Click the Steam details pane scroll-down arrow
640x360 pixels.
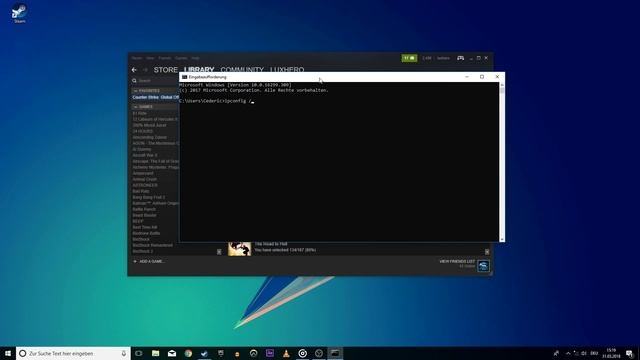click(x=487, y=252)
